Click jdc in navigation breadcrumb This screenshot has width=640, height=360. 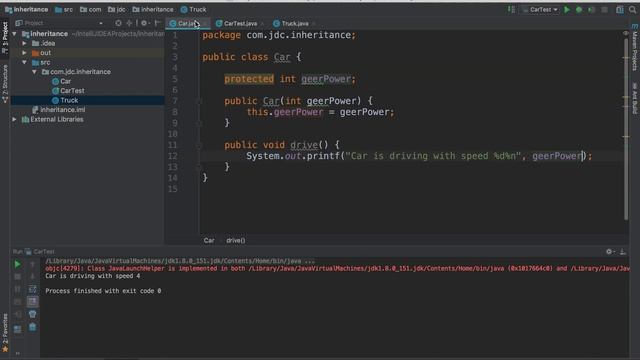[117, 9]
